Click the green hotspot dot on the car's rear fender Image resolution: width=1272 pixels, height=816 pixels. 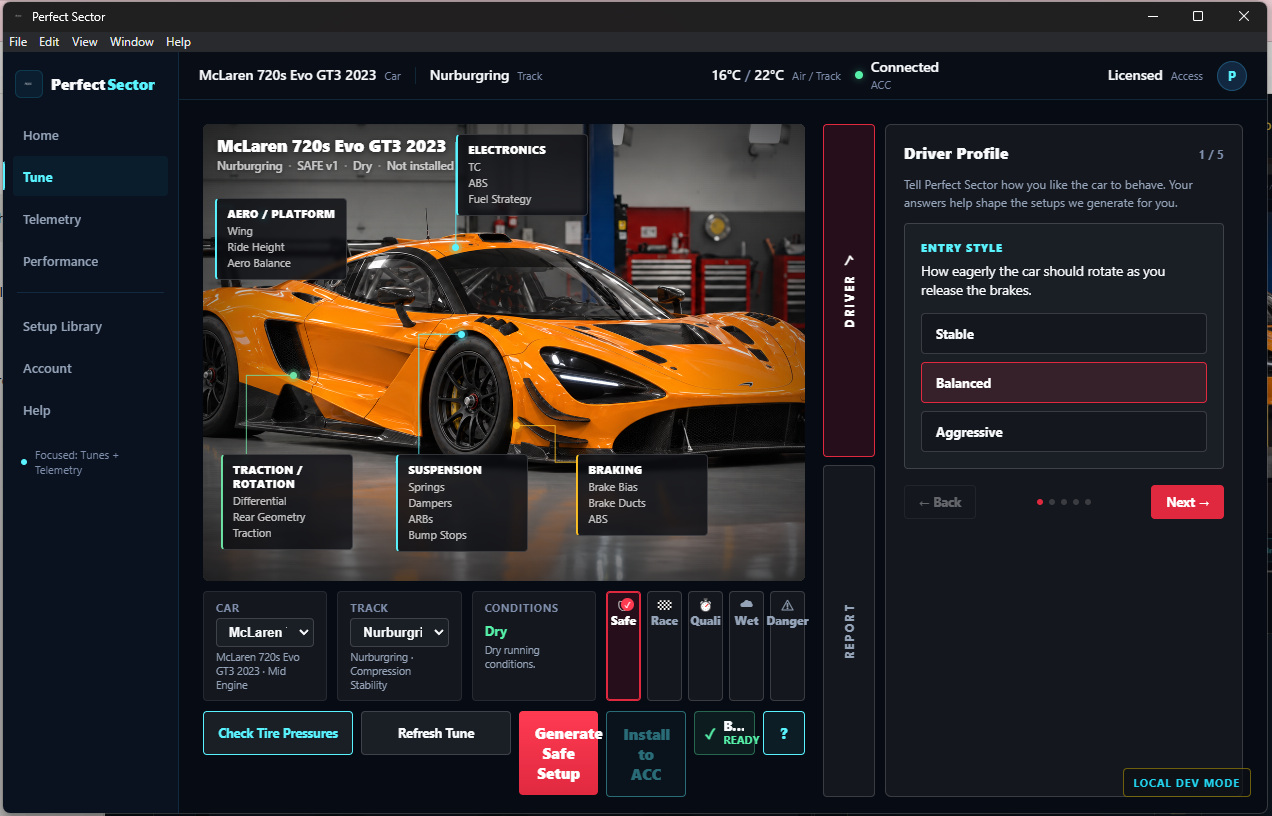[x=294, y=375]
